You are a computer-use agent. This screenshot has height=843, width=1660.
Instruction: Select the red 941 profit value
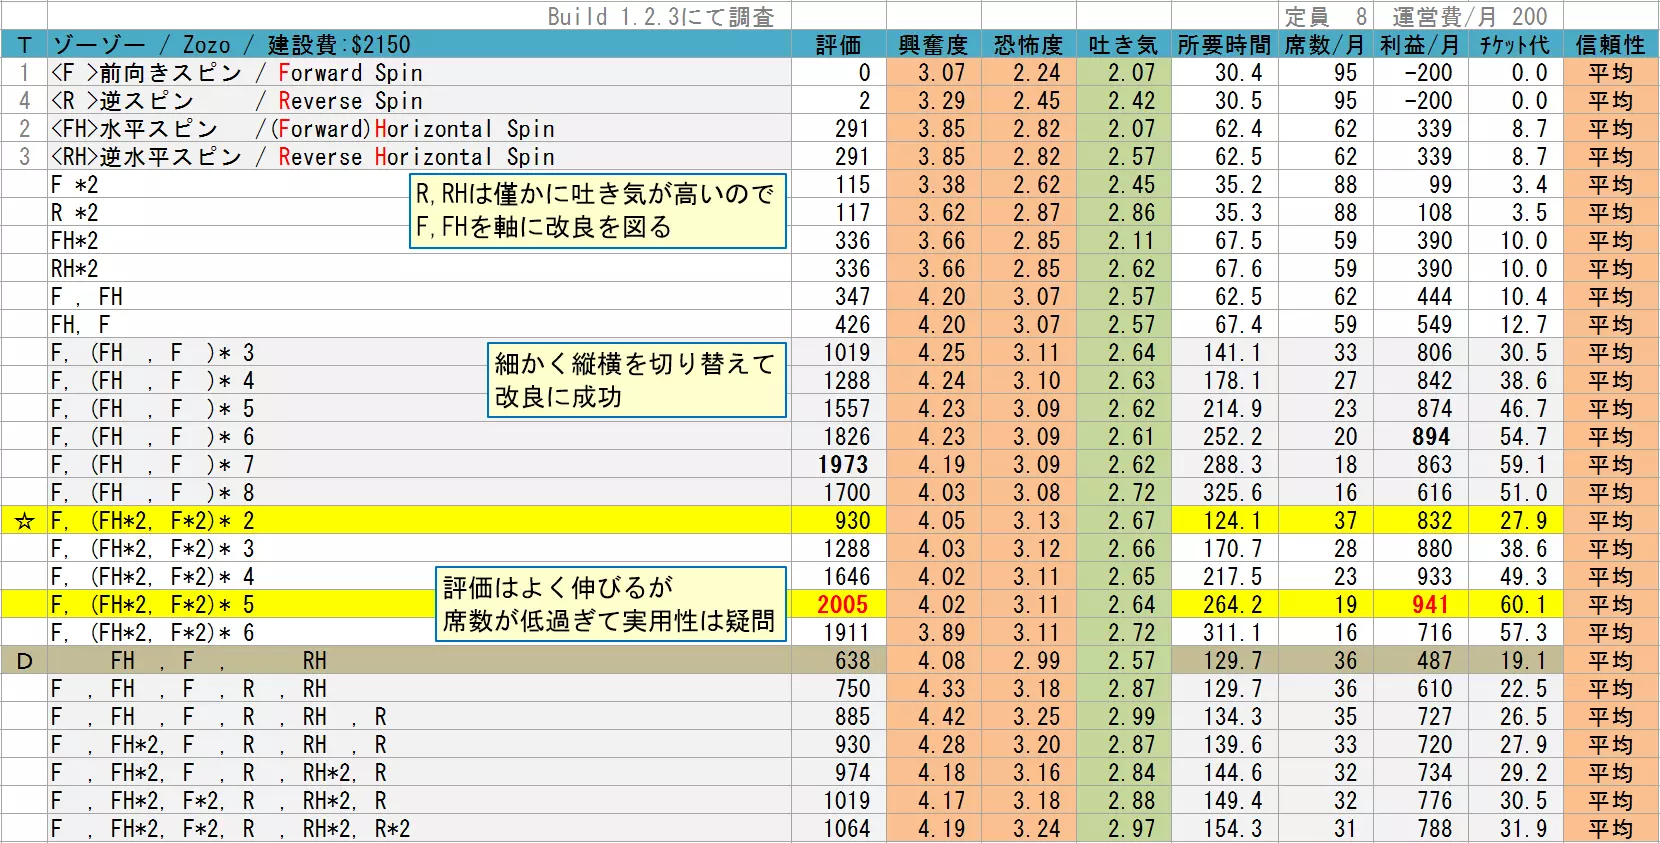click(x=1430, y=605)
